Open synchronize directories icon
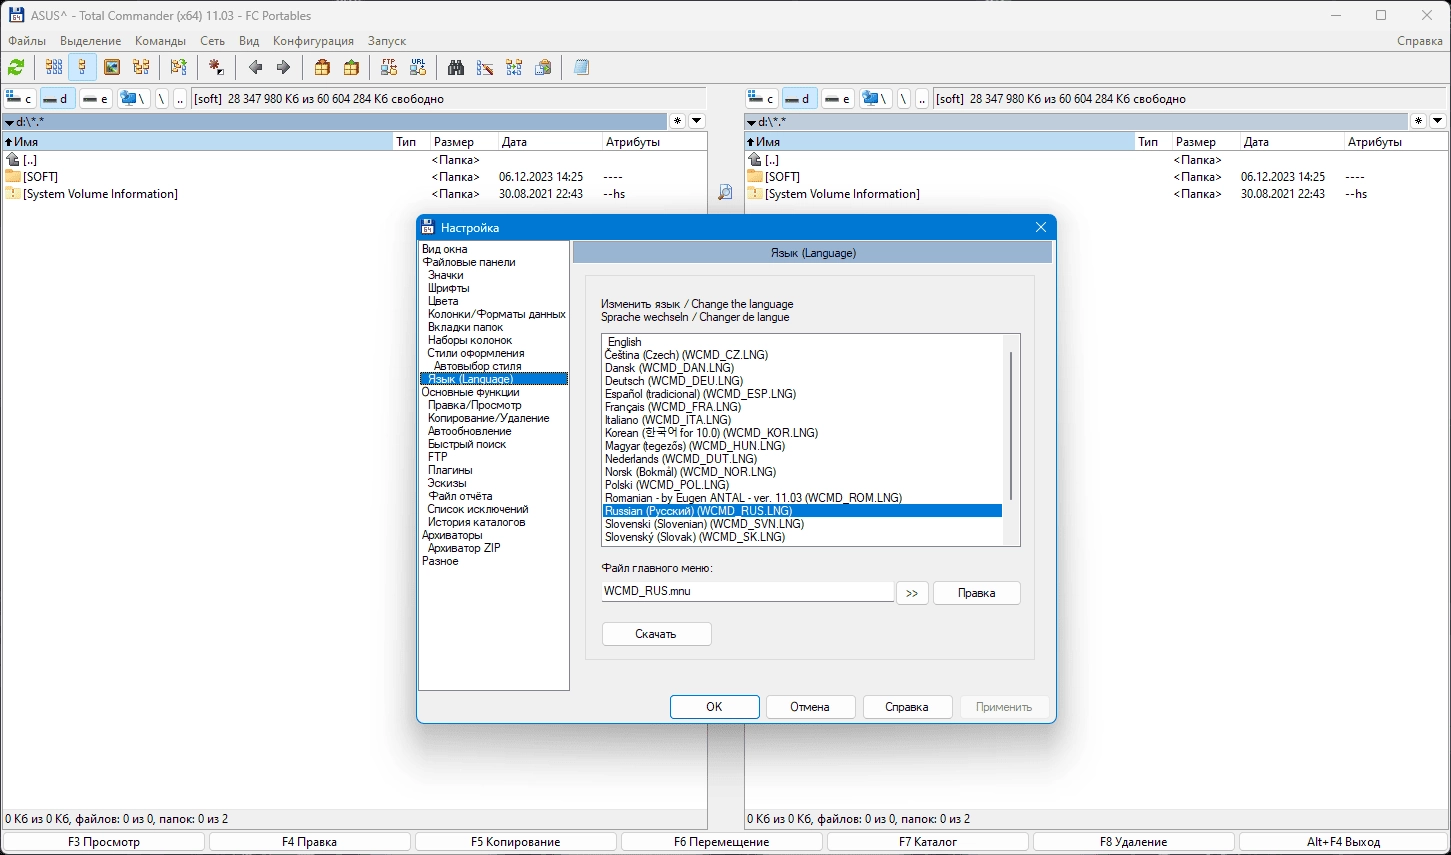Viewport: 1451px width, 855px height. coord(514,68)
